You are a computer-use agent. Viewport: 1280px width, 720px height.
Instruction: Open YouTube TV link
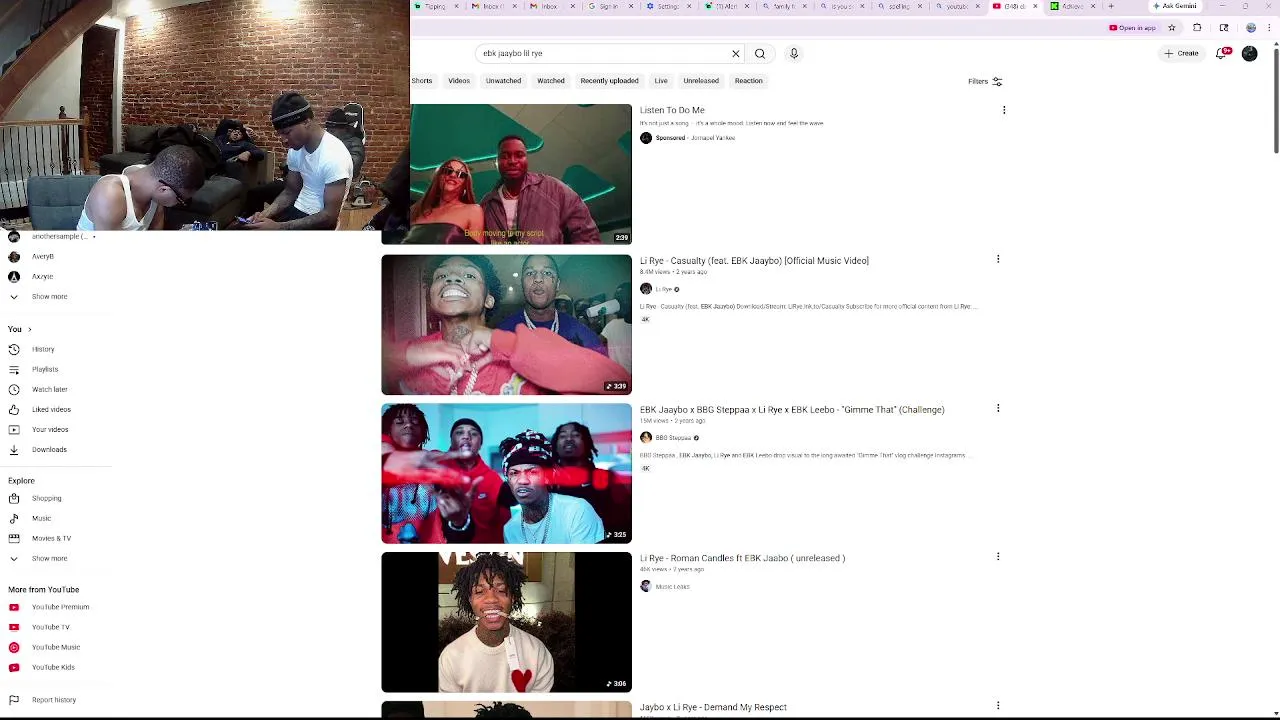point(50,627)
